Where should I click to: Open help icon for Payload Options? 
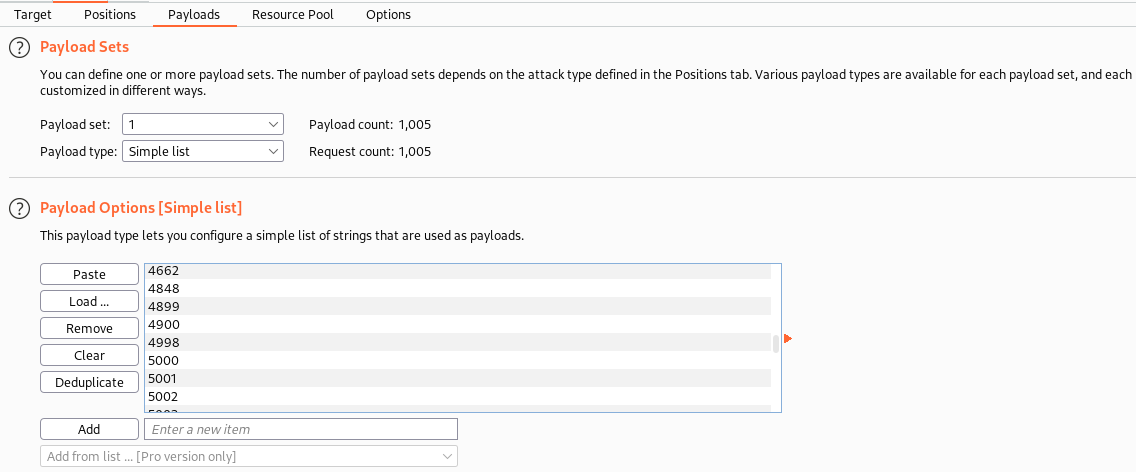[x=18, y=209]
